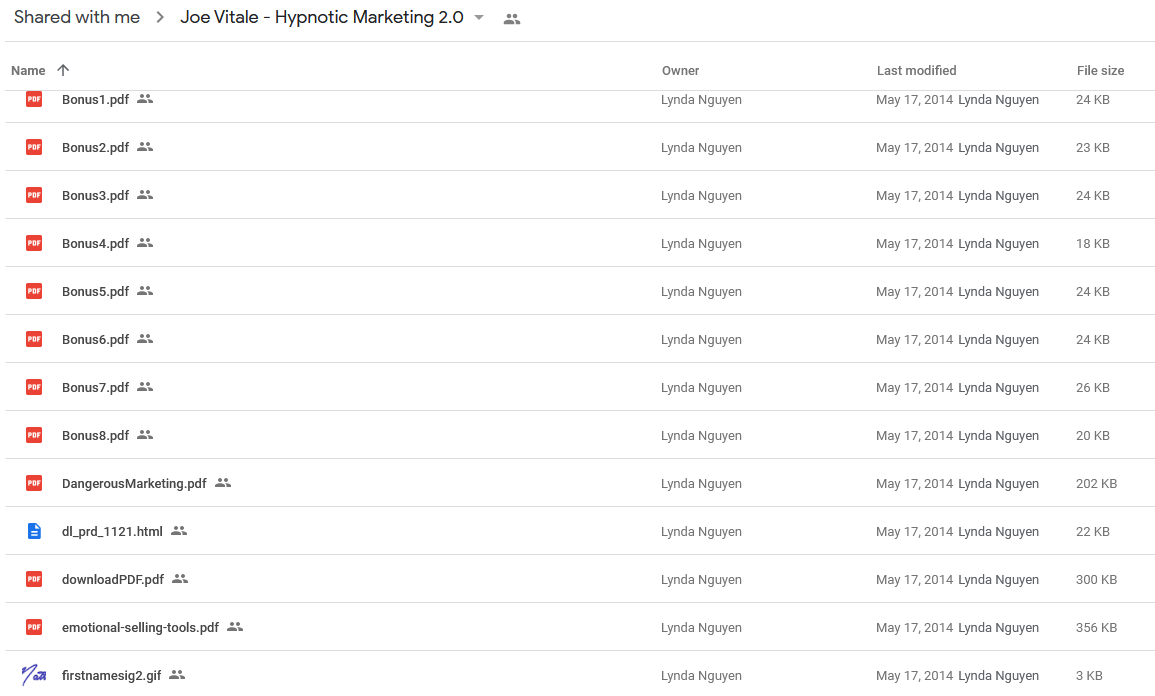Click the shared icon beside Bonus5.pdf
The height and width of the screenshot is (696, 1155).
click(x=145, y=290)
